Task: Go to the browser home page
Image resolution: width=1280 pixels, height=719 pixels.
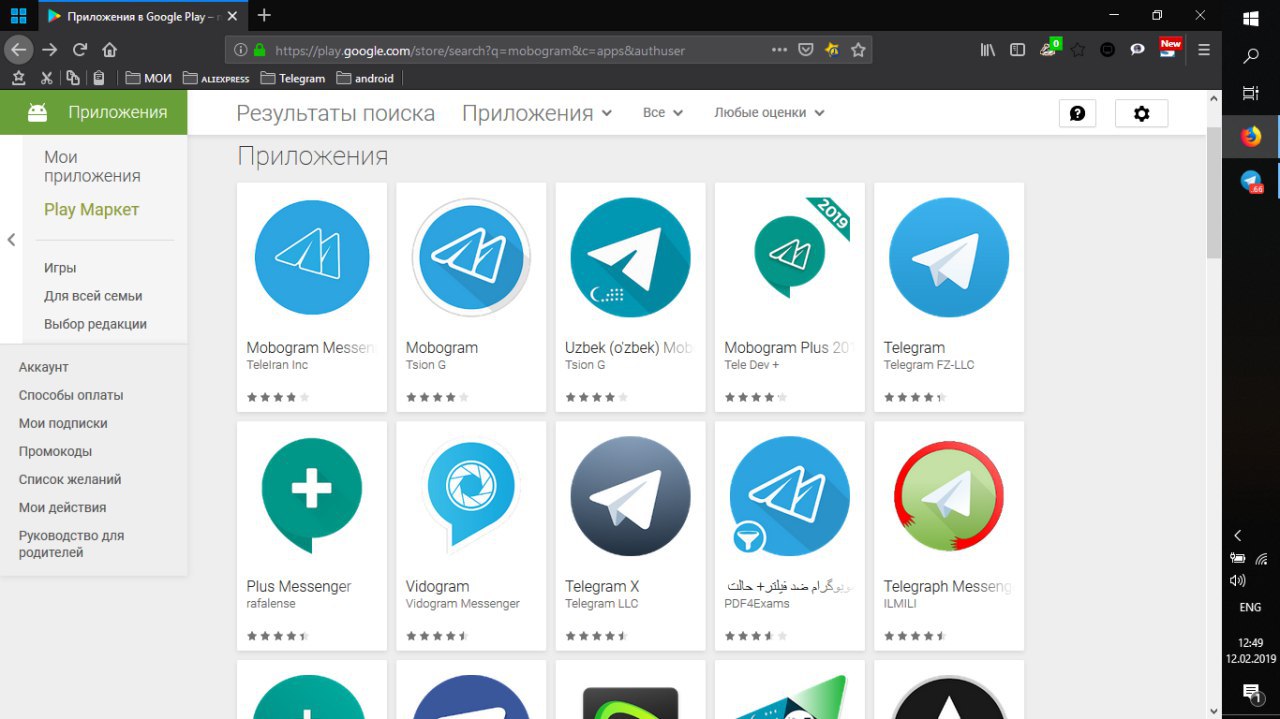Action: pos(110,49)
